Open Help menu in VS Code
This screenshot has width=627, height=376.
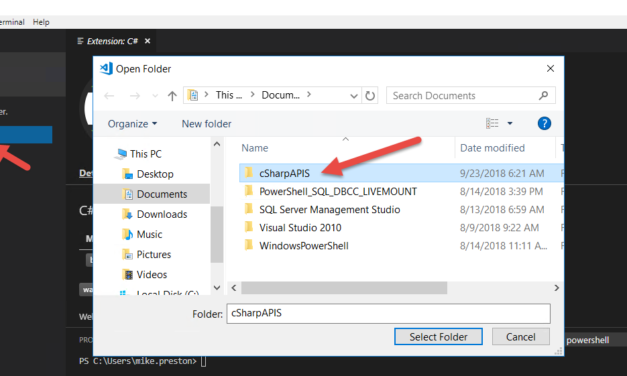coord(41,22)
